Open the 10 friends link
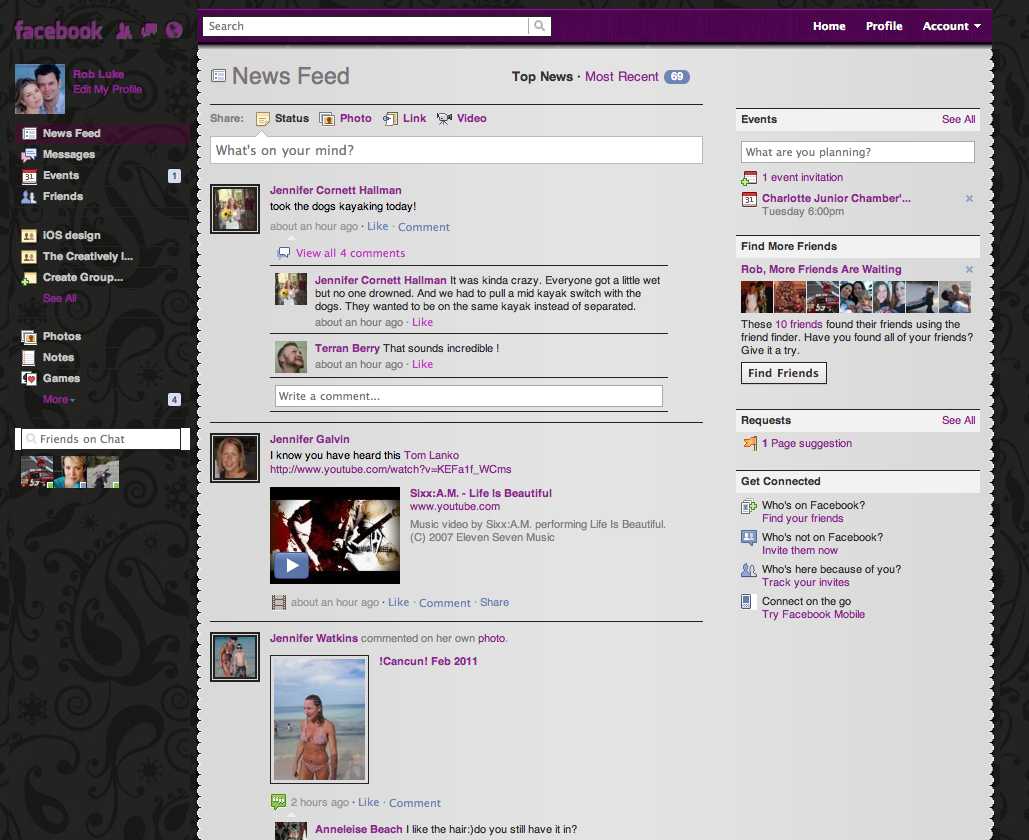Screen dimensions: 1029x840 (x=799, y=324)
